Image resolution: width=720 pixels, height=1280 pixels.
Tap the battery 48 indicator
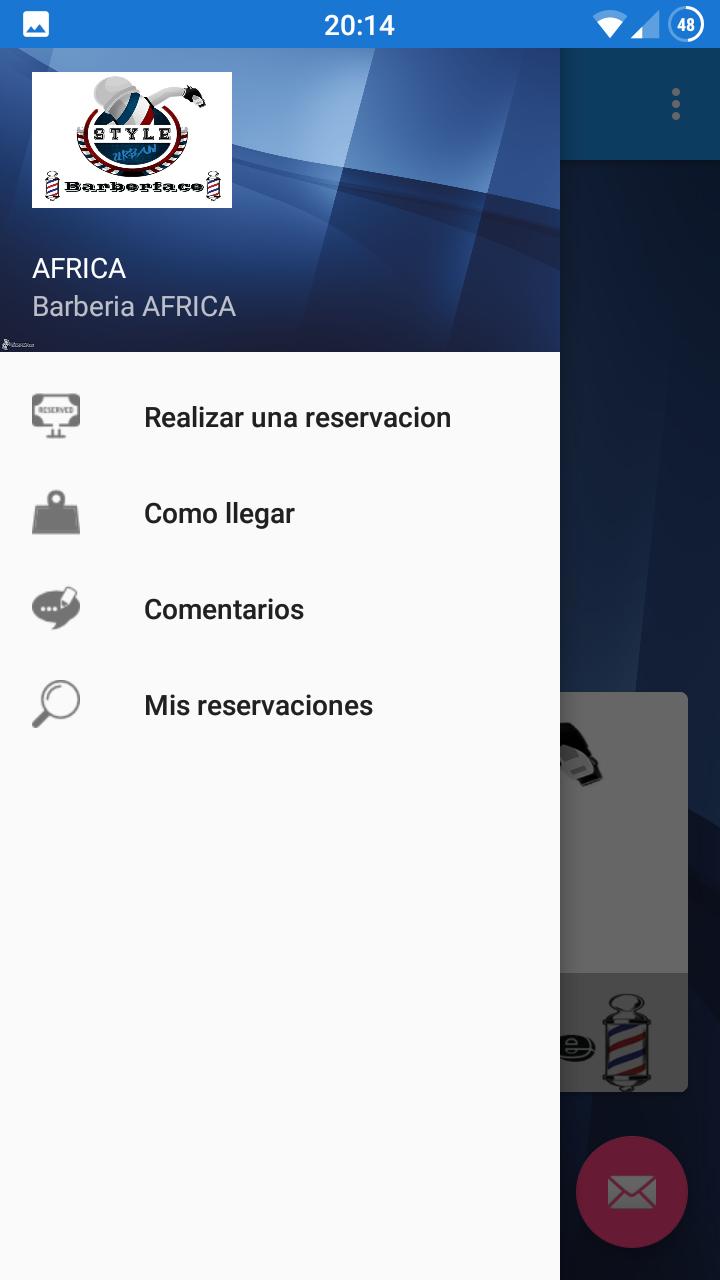[686, 24]
